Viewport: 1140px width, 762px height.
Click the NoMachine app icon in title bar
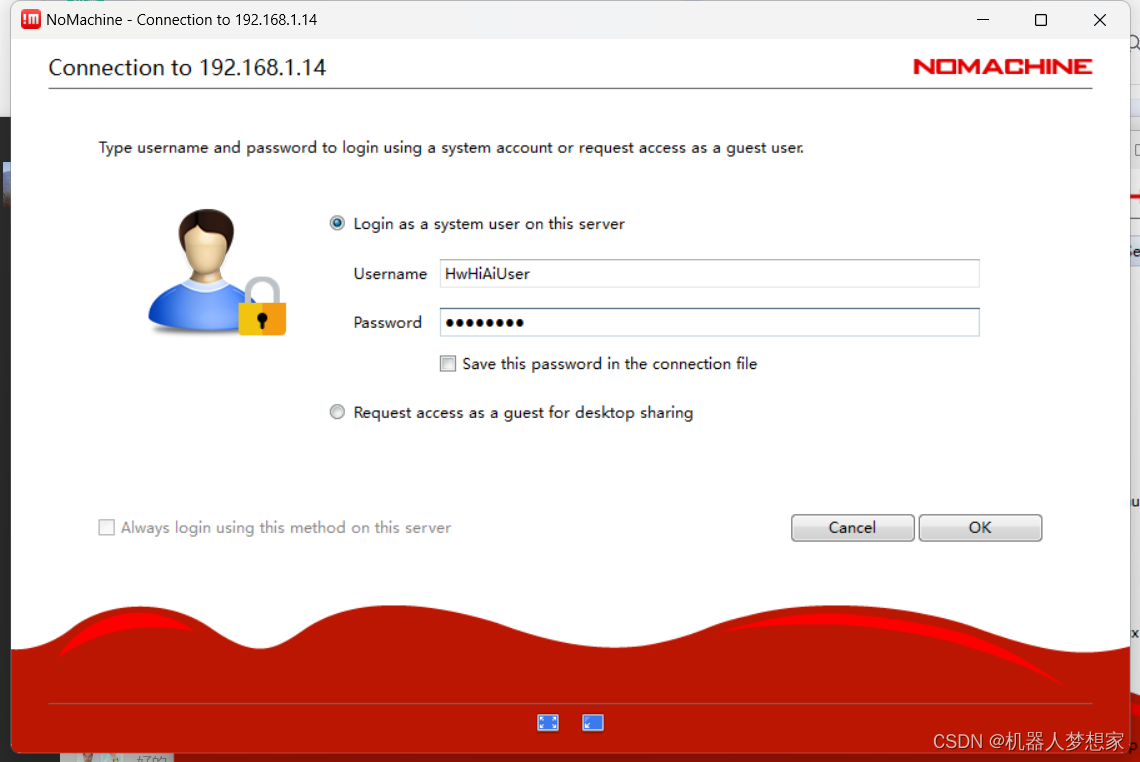pyautogui.click(x=31, y=20)
